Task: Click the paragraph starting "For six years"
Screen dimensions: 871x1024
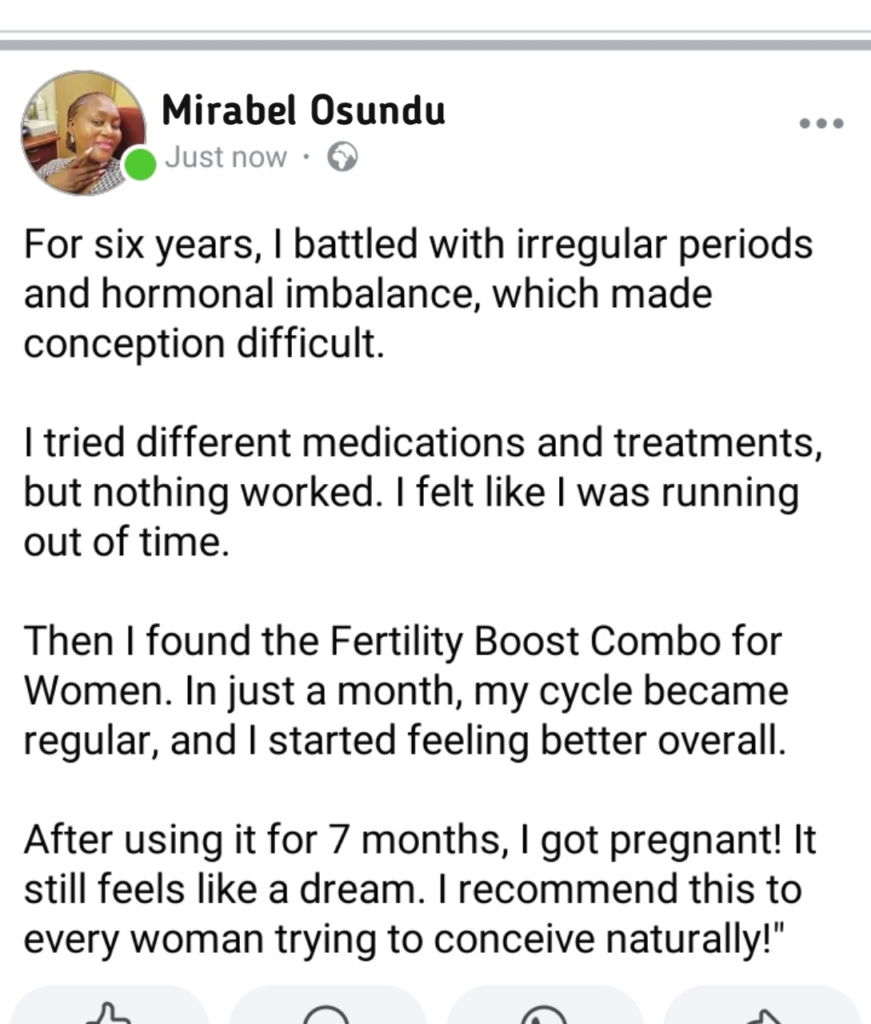Action: [x=418, y=294]
